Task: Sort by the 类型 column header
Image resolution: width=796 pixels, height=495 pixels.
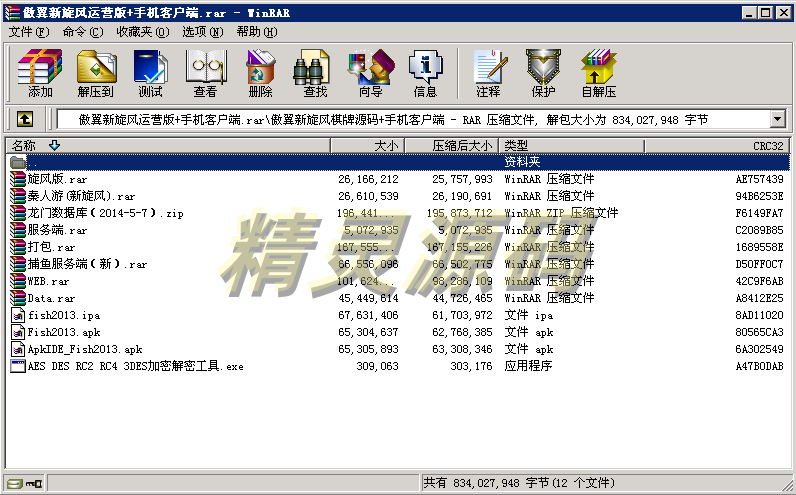Action: tap(572, 146)
